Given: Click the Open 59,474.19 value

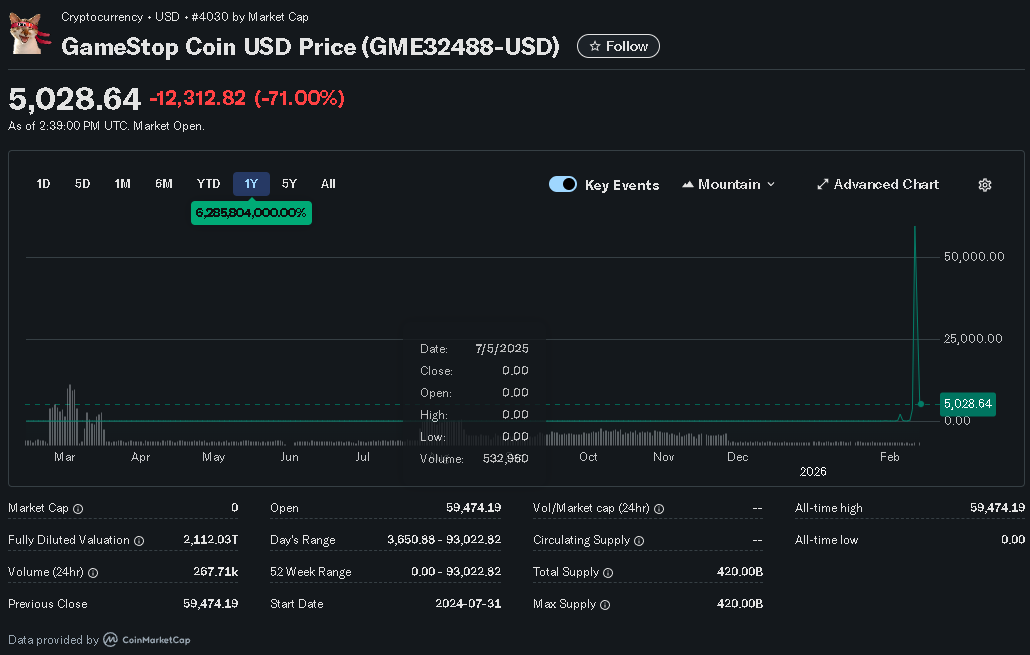Looking at the screenshot, I should 473,507.
